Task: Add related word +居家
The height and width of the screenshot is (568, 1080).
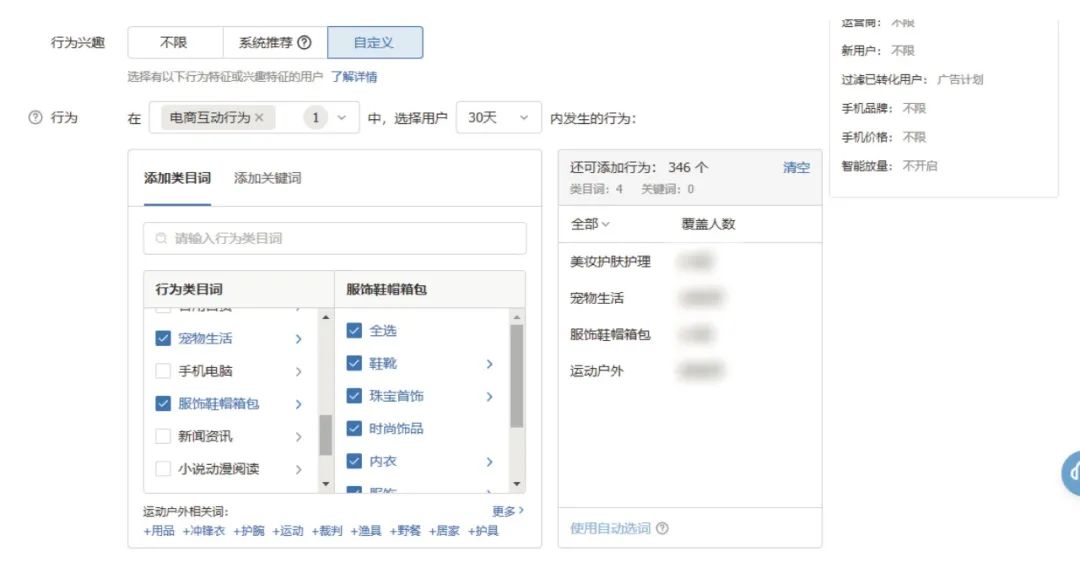Action: (x=444, y=531)
